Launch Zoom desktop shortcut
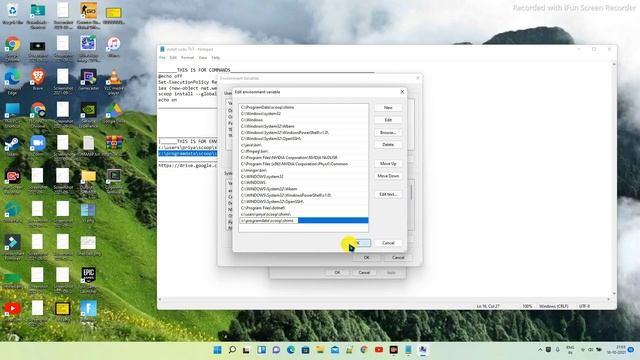Image resolution: width=640 pixels, height=360 pixels. click(x=38, y=146)
